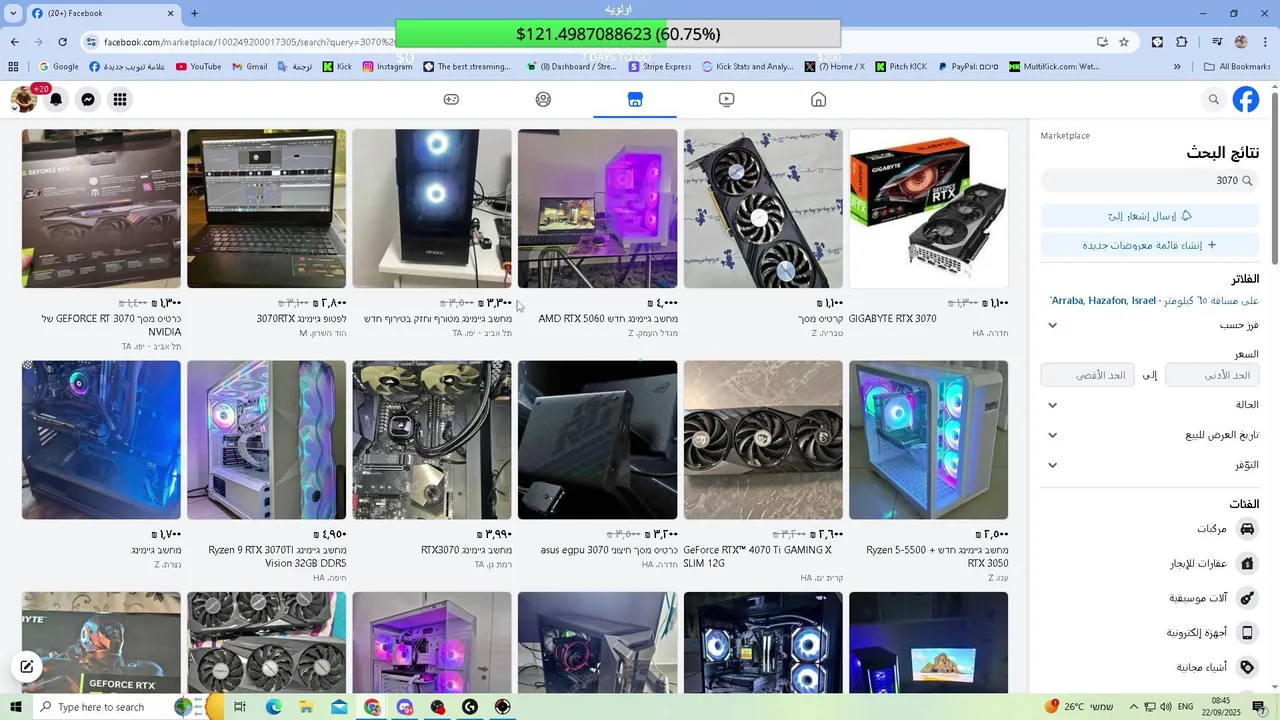Open File Explorer from the taskbar
Viewport: 1280px width, 720px height.
306,707
